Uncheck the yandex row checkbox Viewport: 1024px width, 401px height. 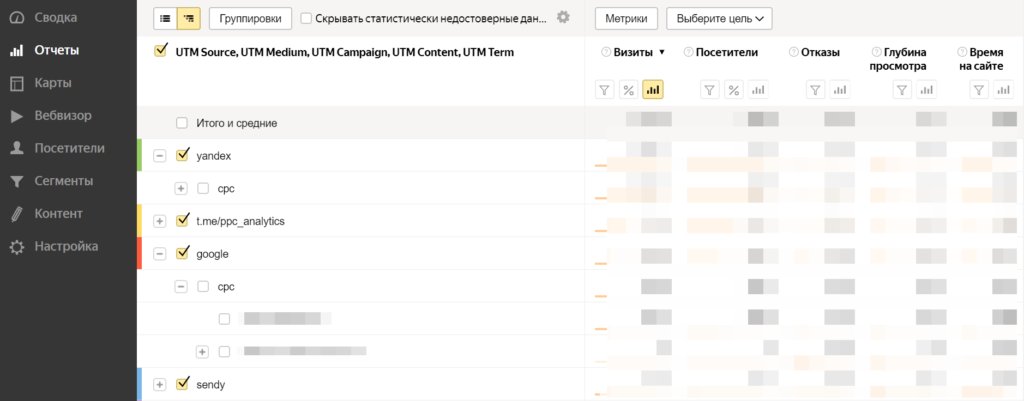point(182,155)
